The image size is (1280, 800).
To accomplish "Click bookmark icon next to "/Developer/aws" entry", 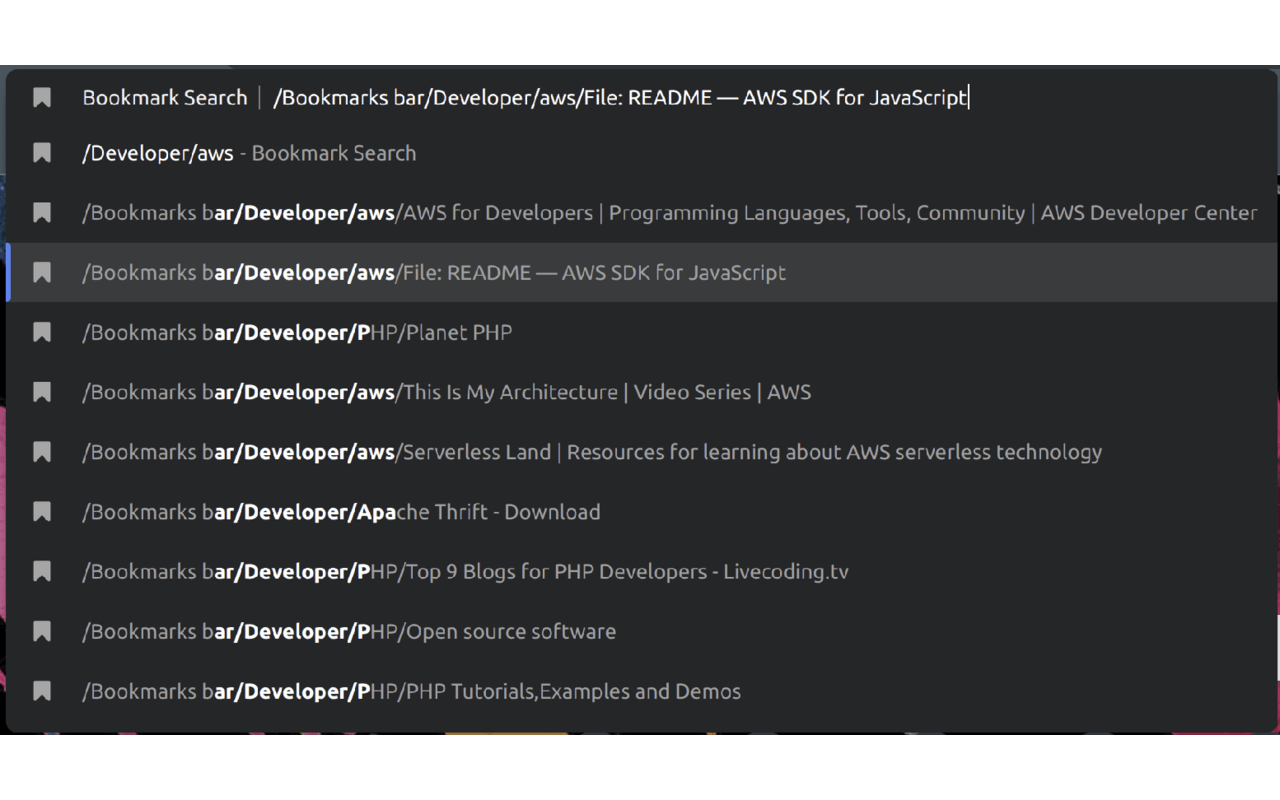I will pyautogui.click(x=41, y=152).
